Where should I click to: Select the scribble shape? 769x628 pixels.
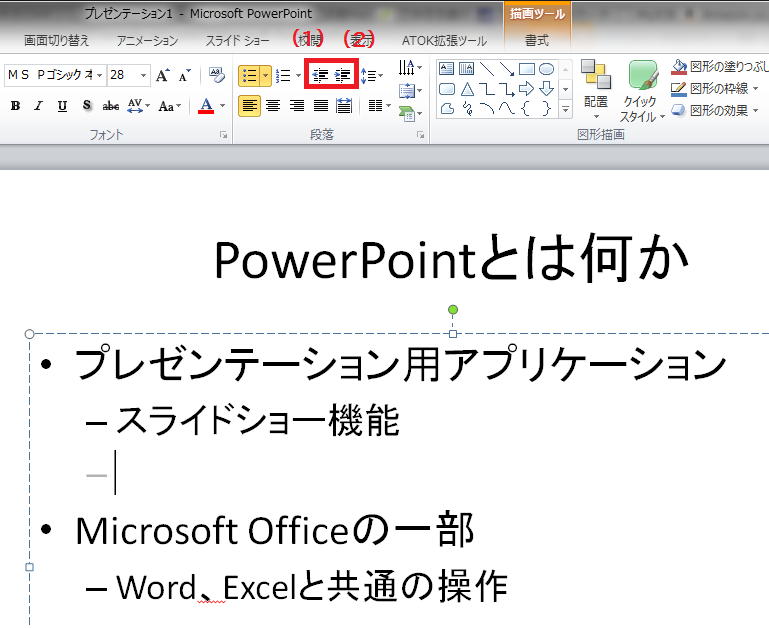pyautogui.click(x=467, y=108)
